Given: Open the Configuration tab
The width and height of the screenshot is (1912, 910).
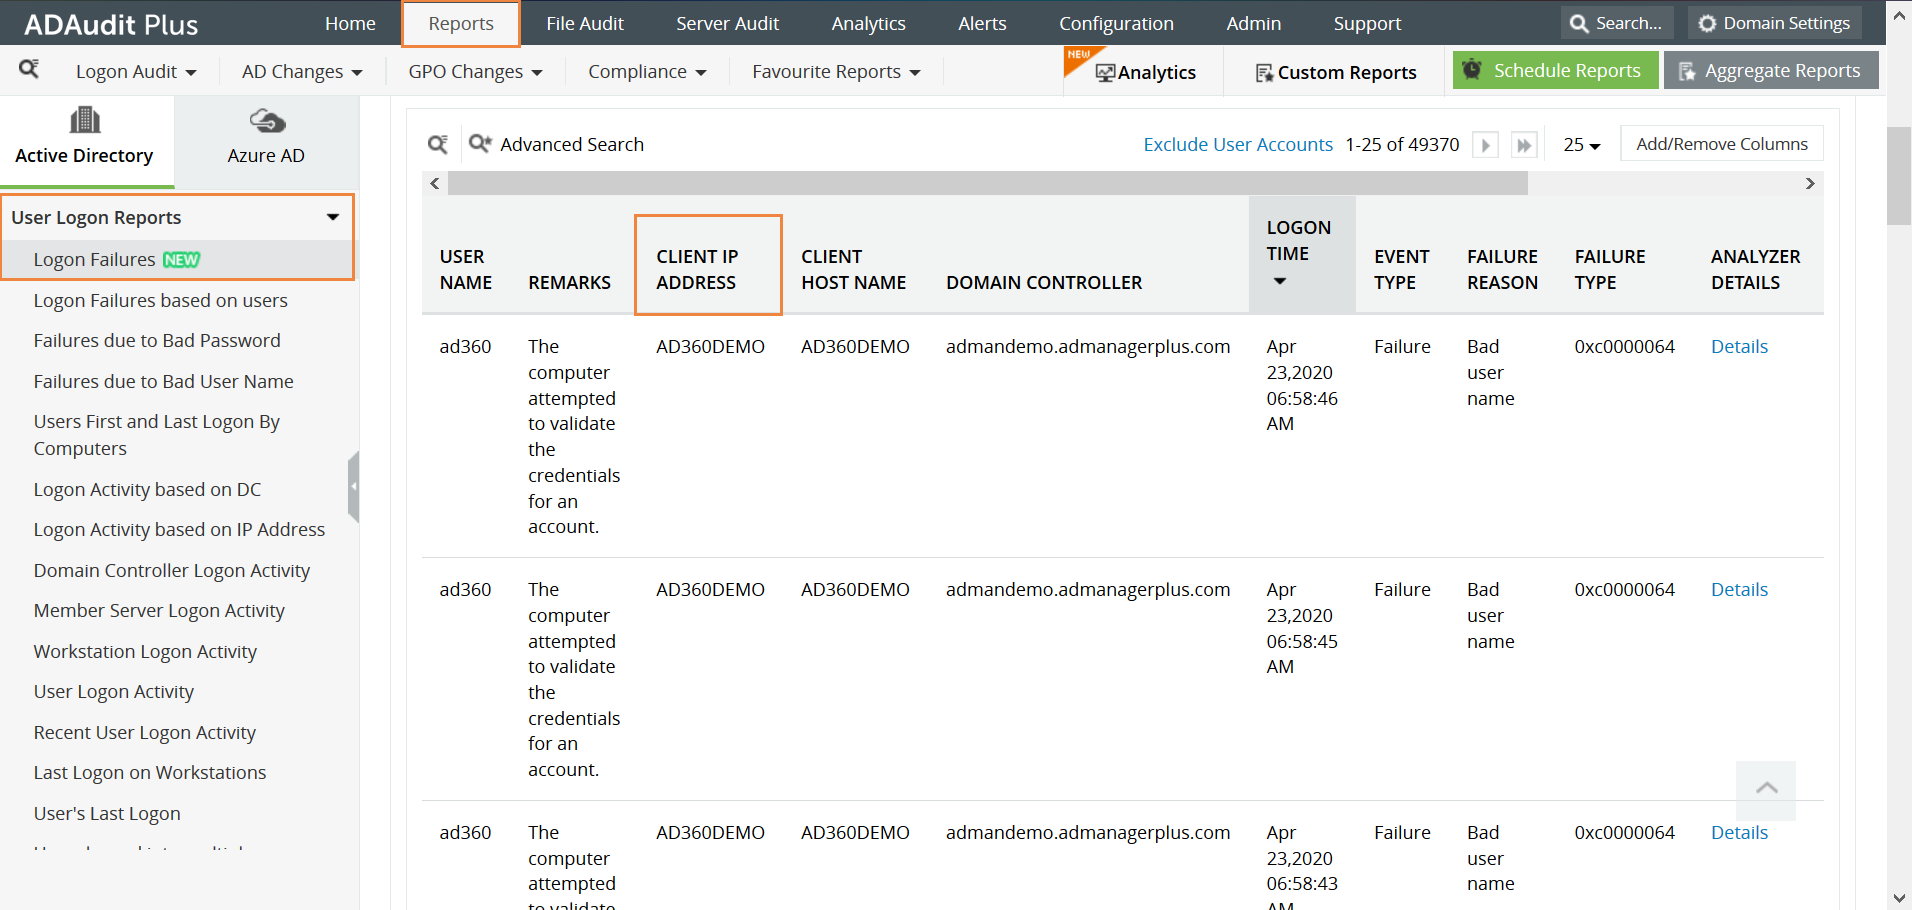Looking at the screenshot, I should 1116,23.
